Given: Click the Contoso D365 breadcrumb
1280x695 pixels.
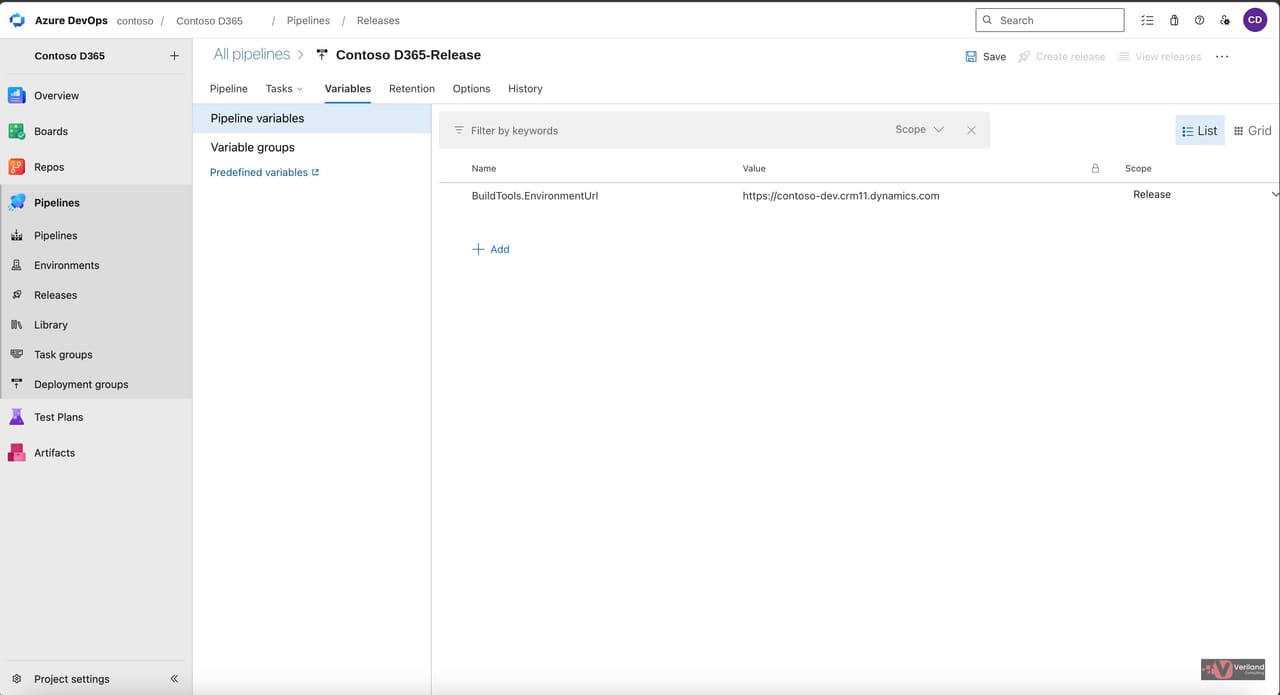Looking at the screenshot, I should [209, 20].
